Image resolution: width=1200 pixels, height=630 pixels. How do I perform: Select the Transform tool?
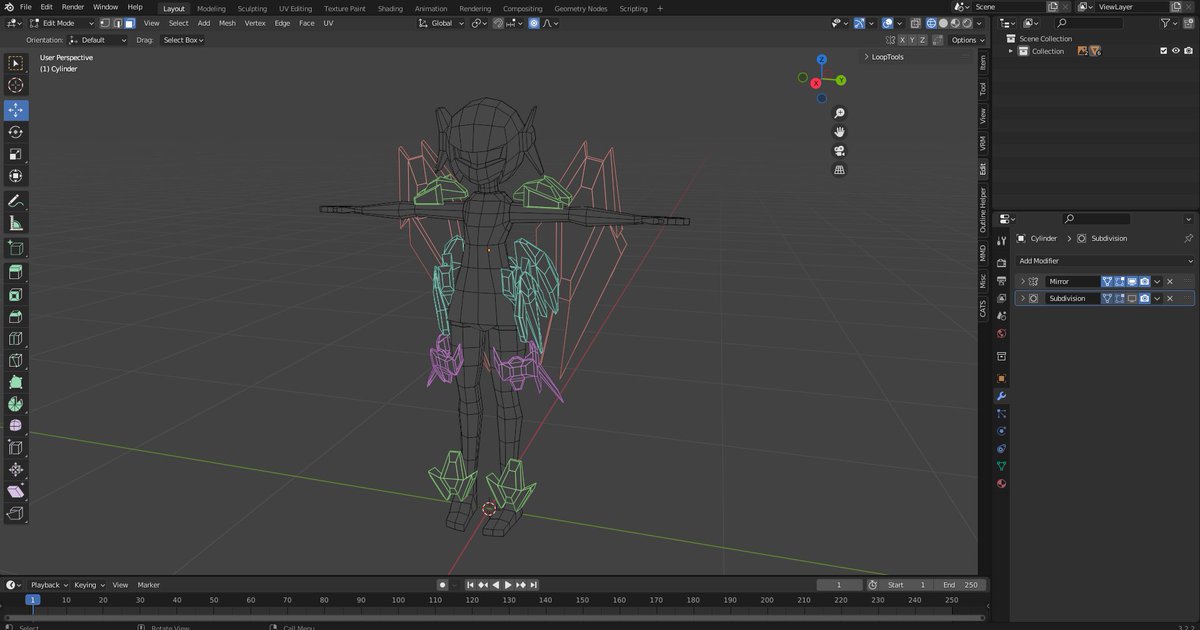coord(16,176)
